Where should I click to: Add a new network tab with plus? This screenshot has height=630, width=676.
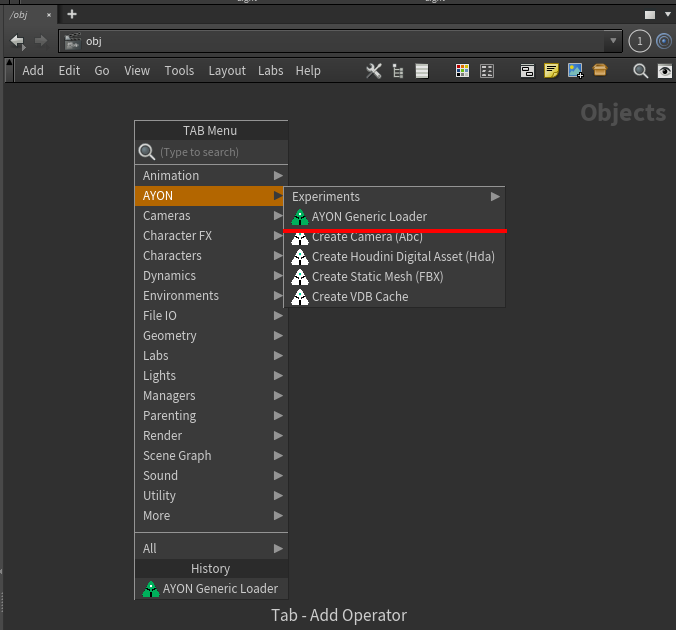pos(72,14)
